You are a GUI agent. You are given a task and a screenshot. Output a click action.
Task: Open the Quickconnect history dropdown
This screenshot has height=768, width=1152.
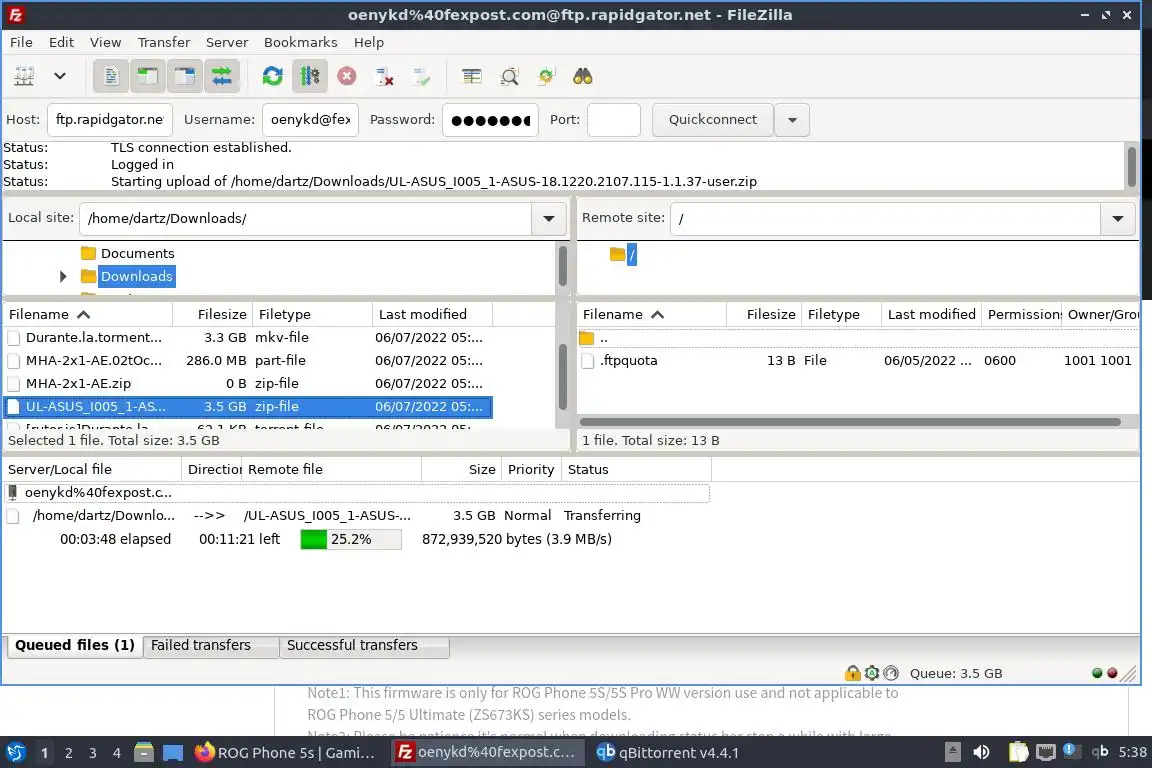[792, 119]
